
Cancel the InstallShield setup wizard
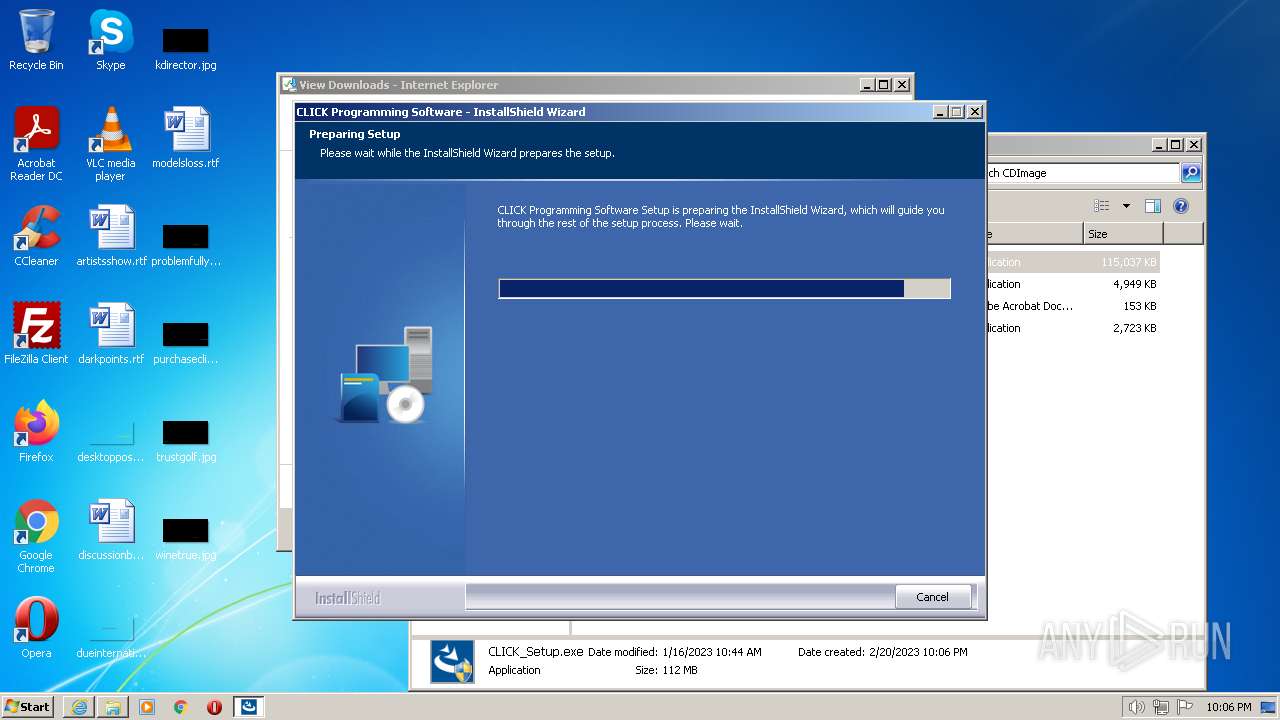click(x=932, y=597)
